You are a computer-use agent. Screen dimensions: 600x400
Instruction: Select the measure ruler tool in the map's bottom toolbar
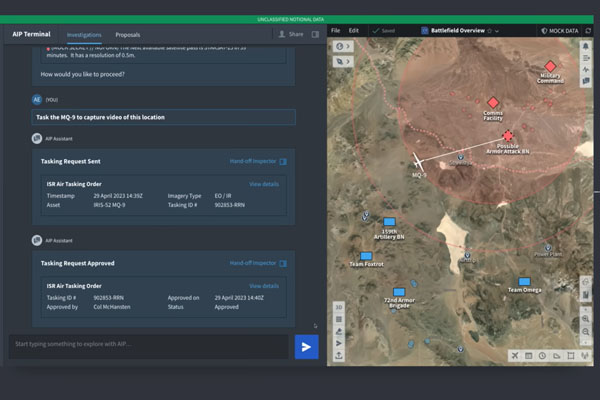pyautogui.click(x=556, y=356)
